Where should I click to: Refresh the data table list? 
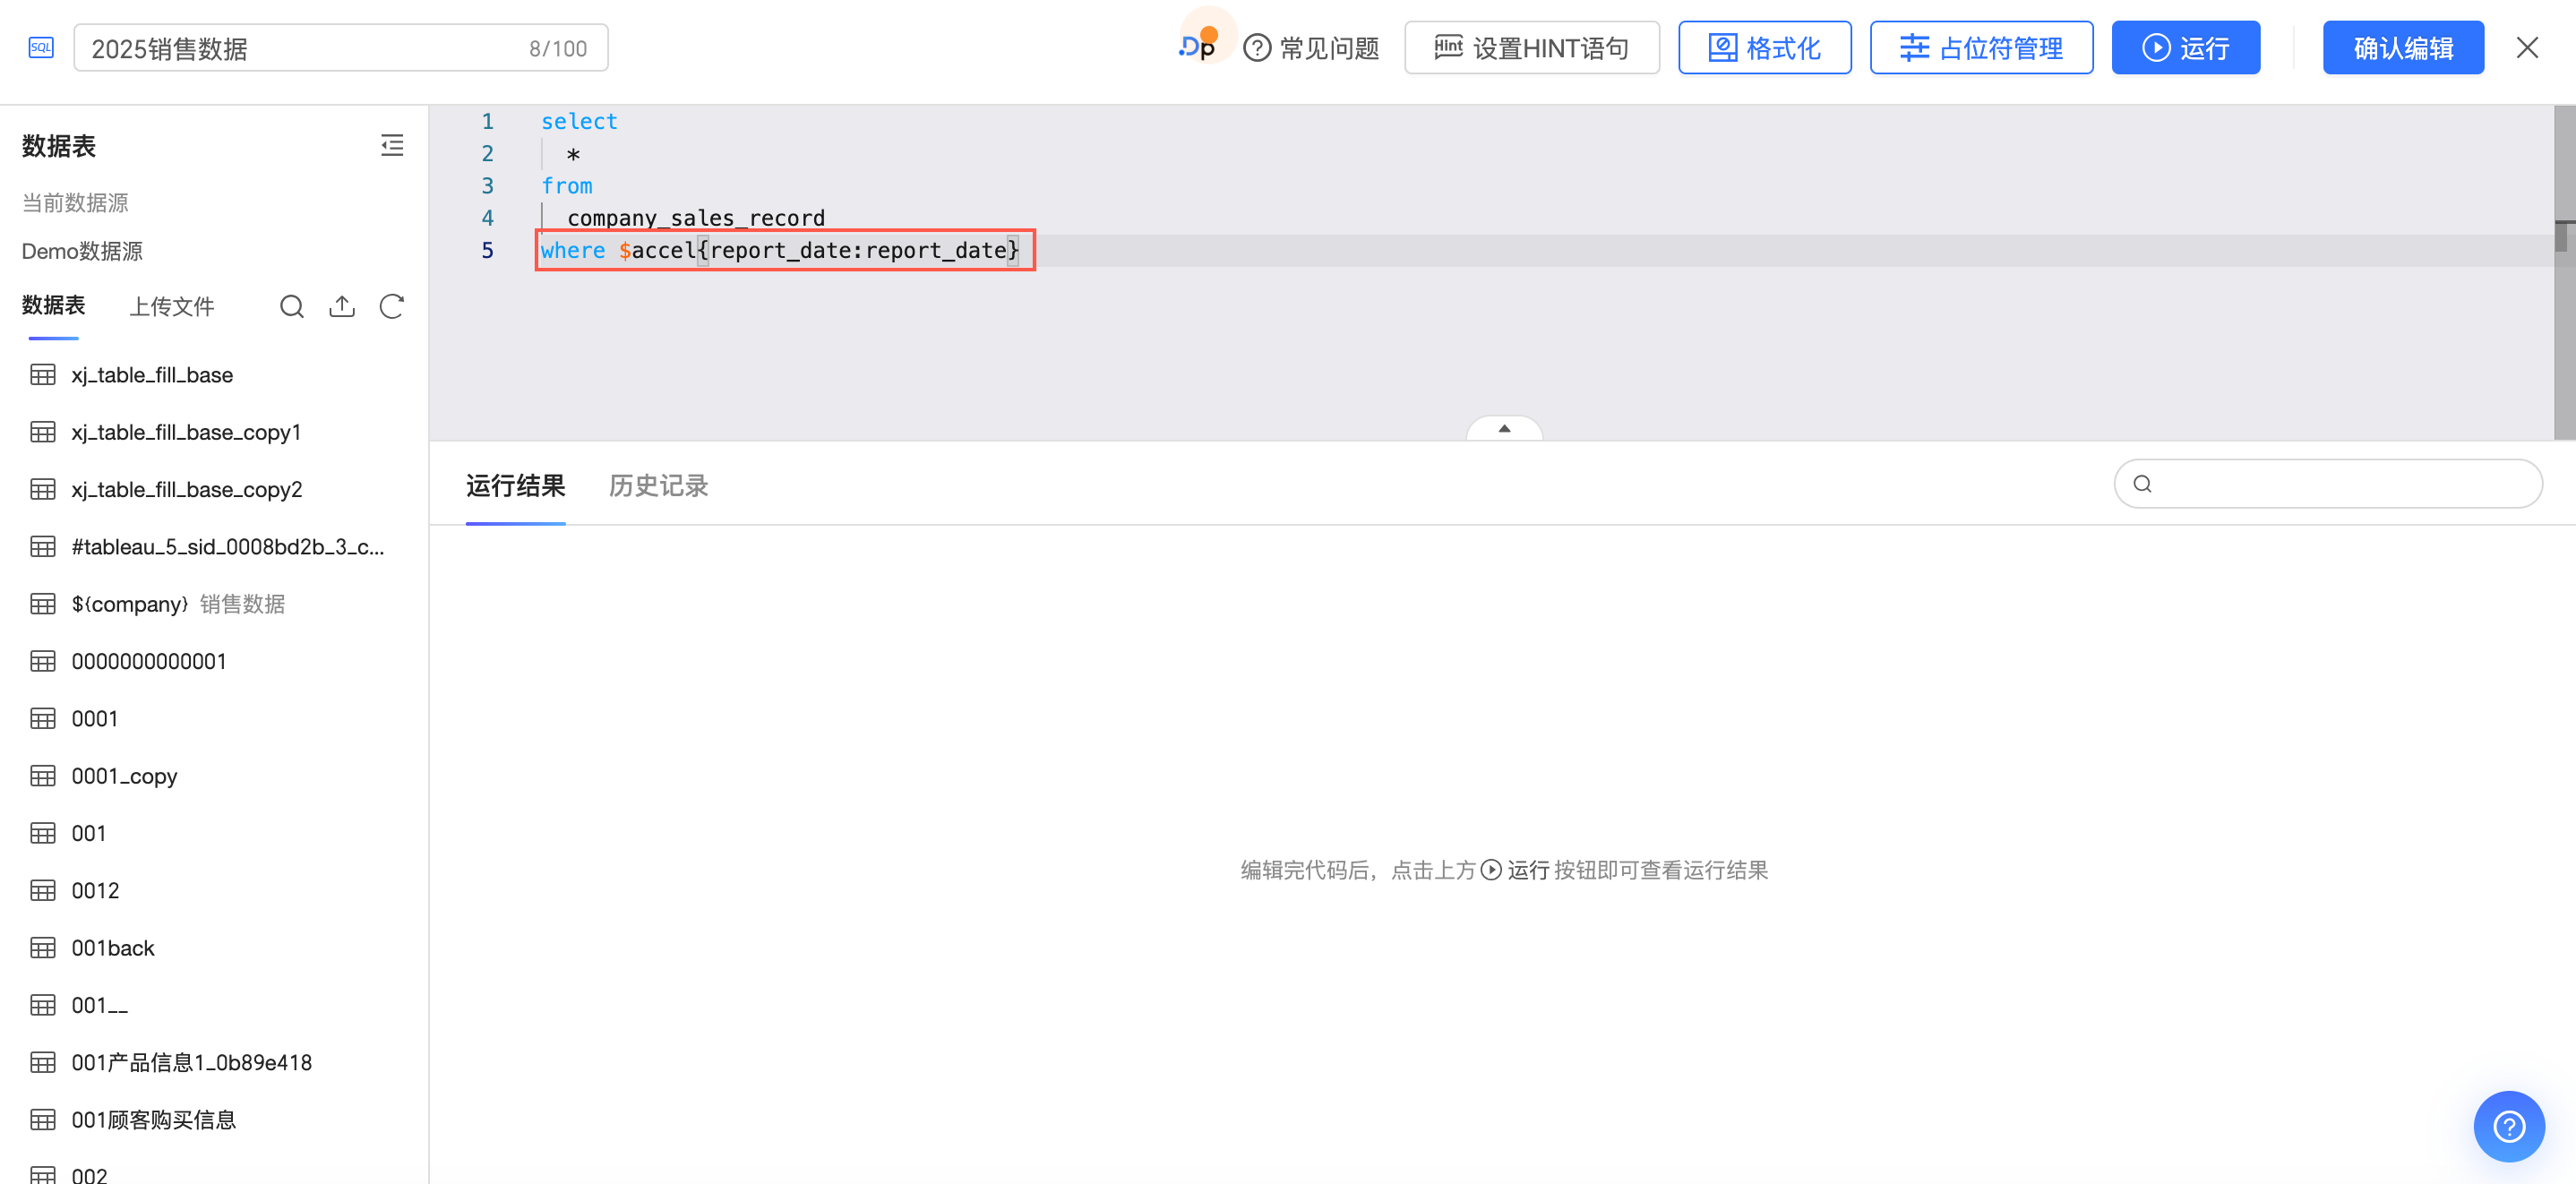(x=392, y=306)
